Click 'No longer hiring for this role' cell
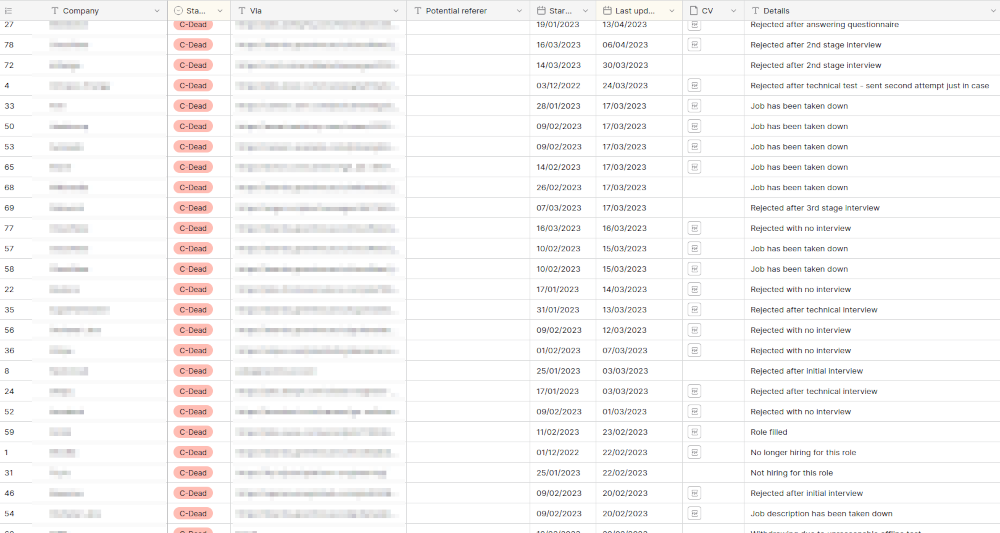 (x=872, y=453)
